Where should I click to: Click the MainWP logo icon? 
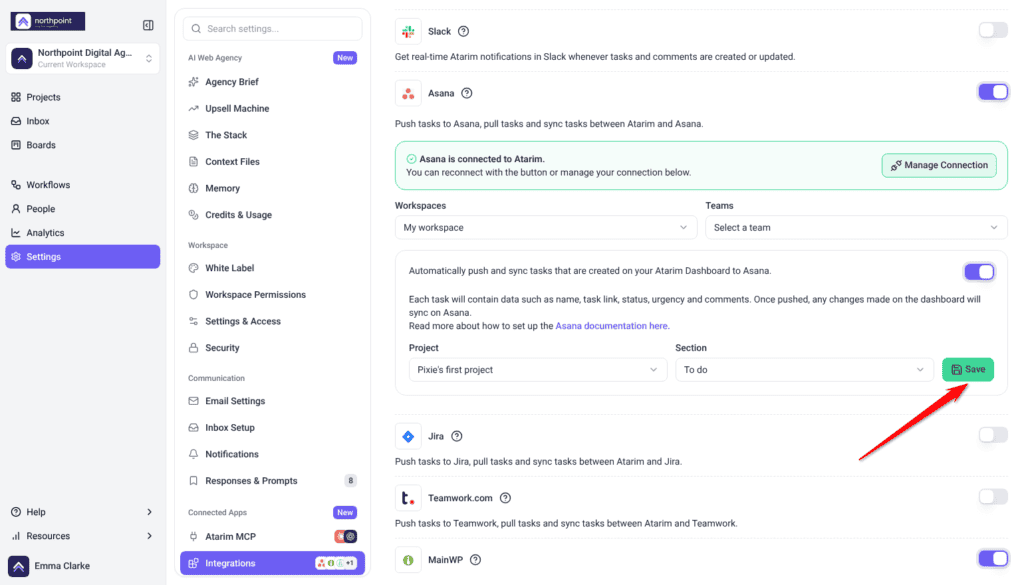pyautogui.click(x=408, y=560)
